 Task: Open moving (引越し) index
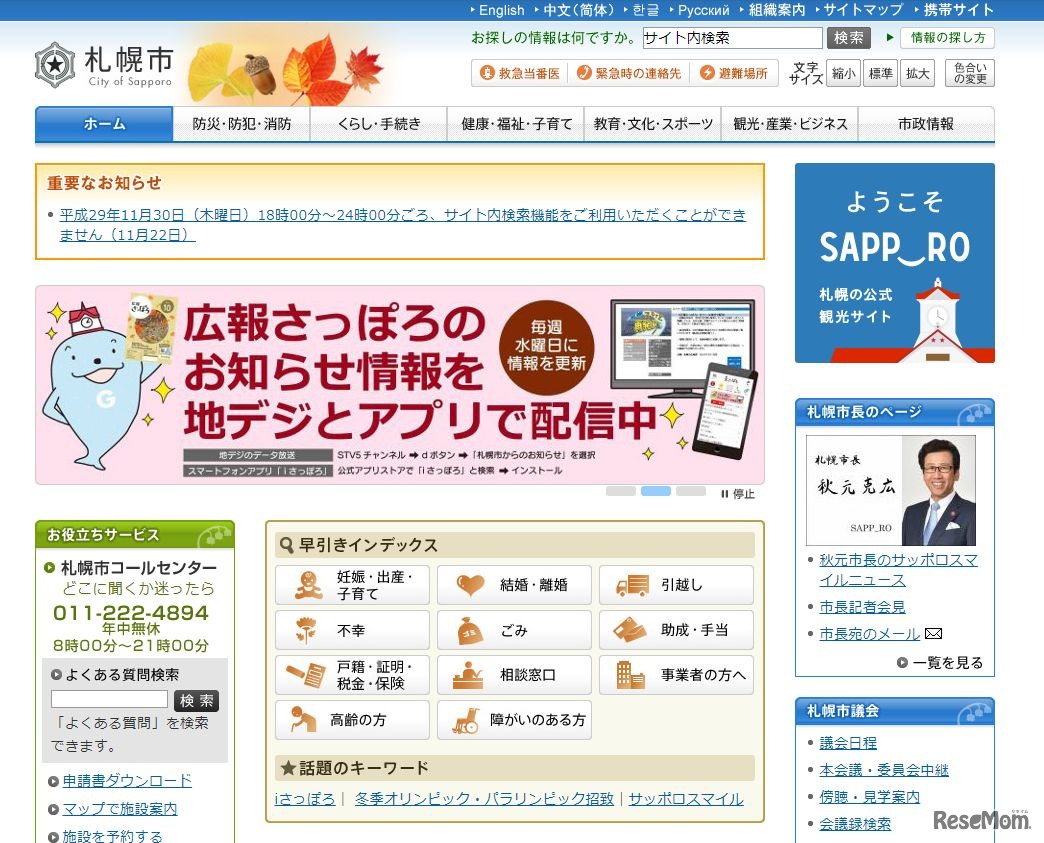(676, 585)
